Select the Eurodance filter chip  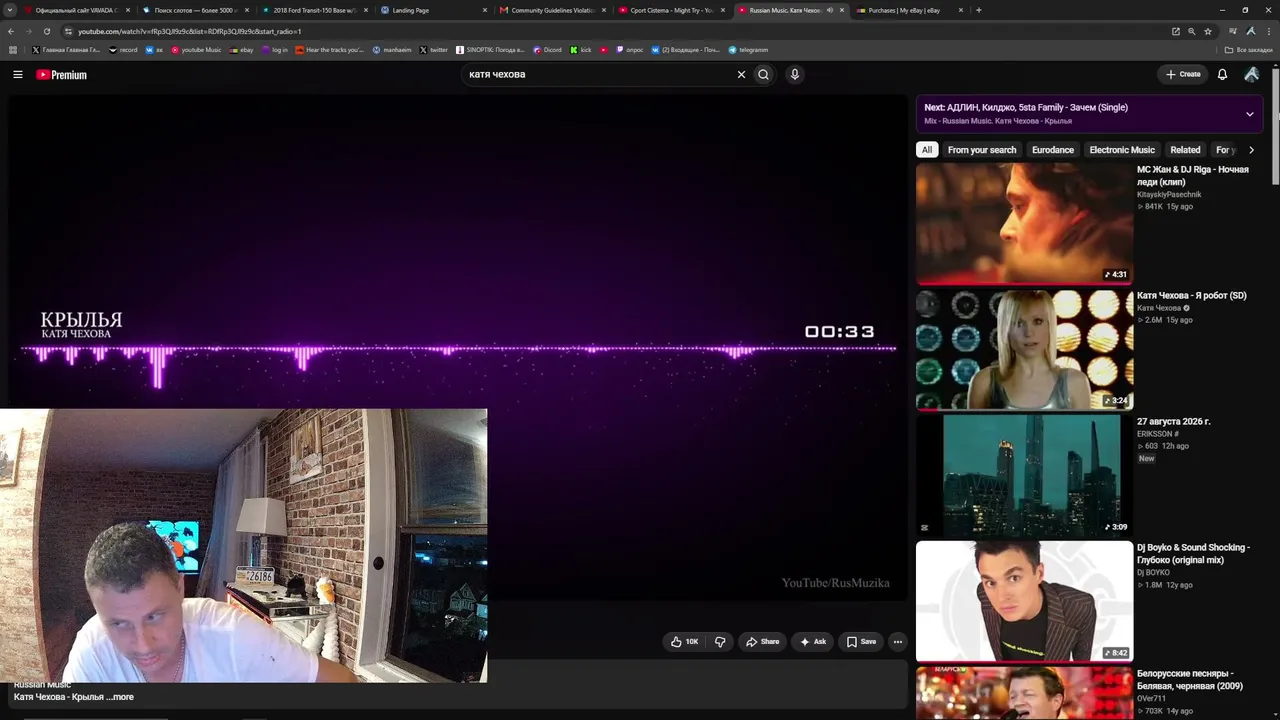point(1053,150)
